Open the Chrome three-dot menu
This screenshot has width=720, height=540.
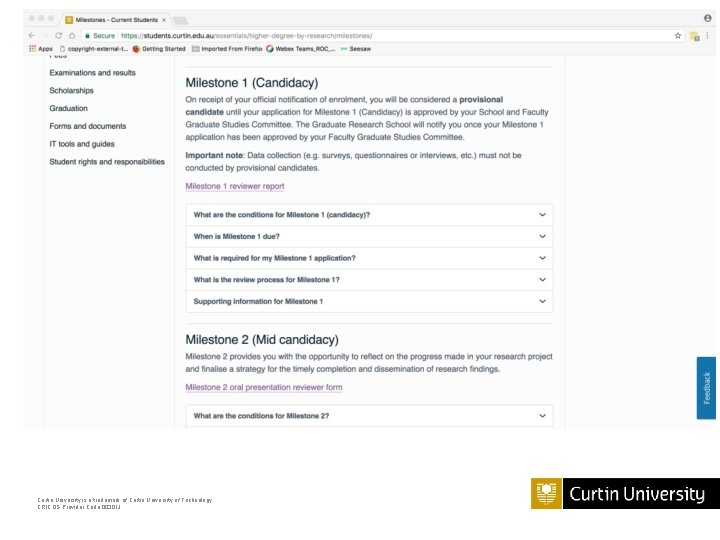(708, 35)
